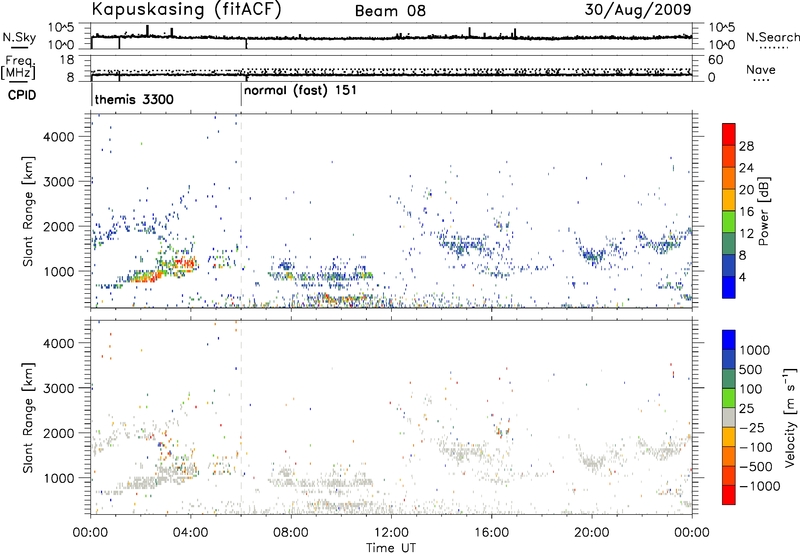Click the dotted line sample under Nave
This screenshot has height=554, width=800.
761,81
